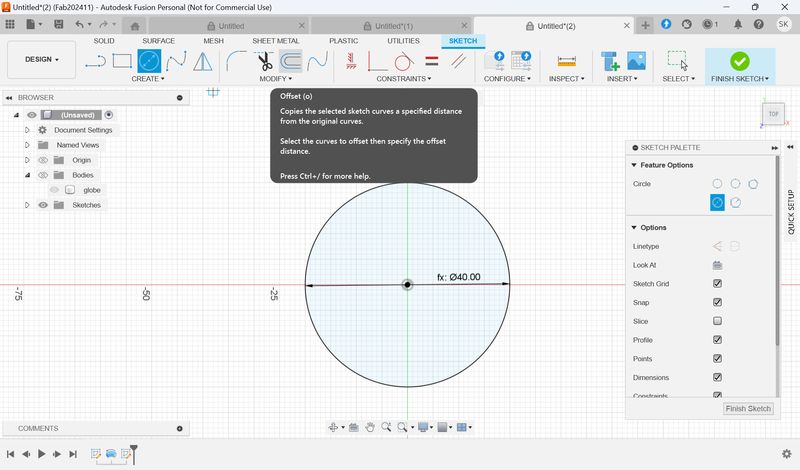Image resolution: width=800 pixels, height=470 pixels.
Task: Open the MODIFY dropdown menu
Action: tap(276, 79)
